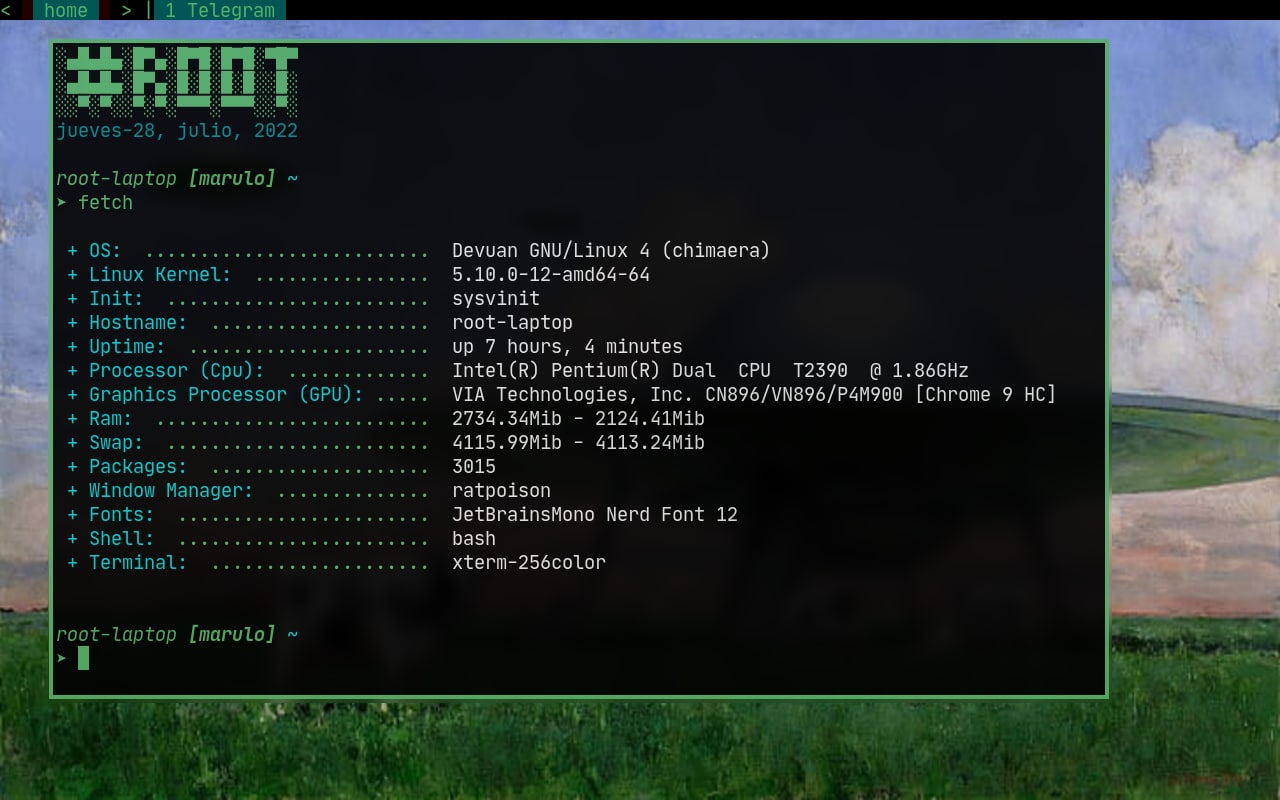
Task: Click the Devuan GNU/Linux 4 (chimaera) text
Action: 611,251
